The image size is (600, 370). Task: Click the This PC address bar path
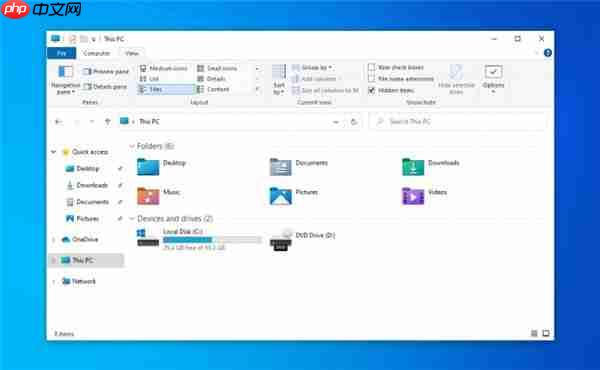pyautogui.click(x=149, y=122)
